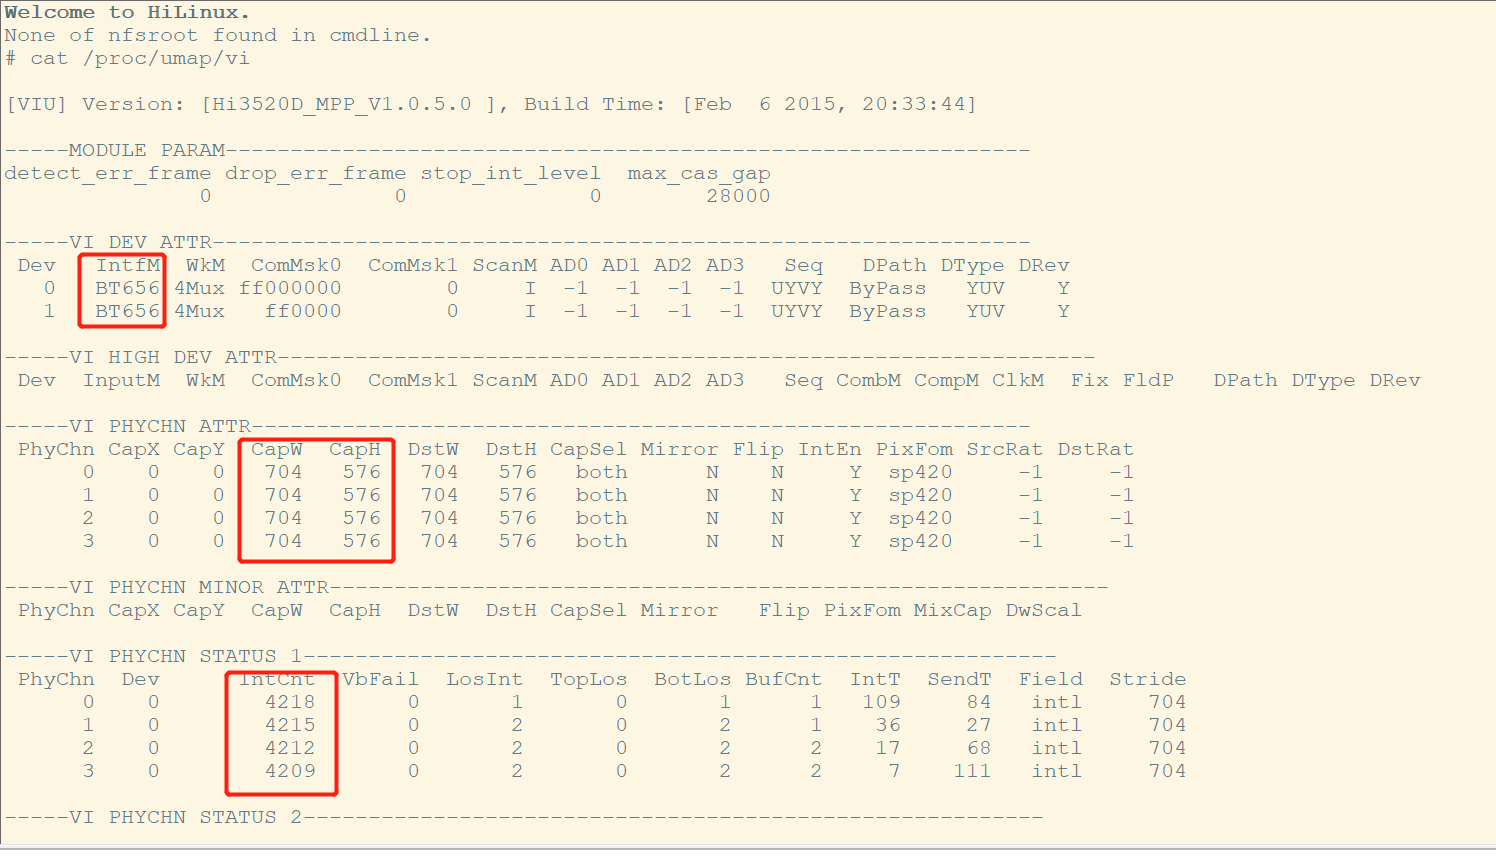The width and height of the screenshot is (1496, 863).
Task: Click the 'FldP' column header
Action: [1148, 380]
